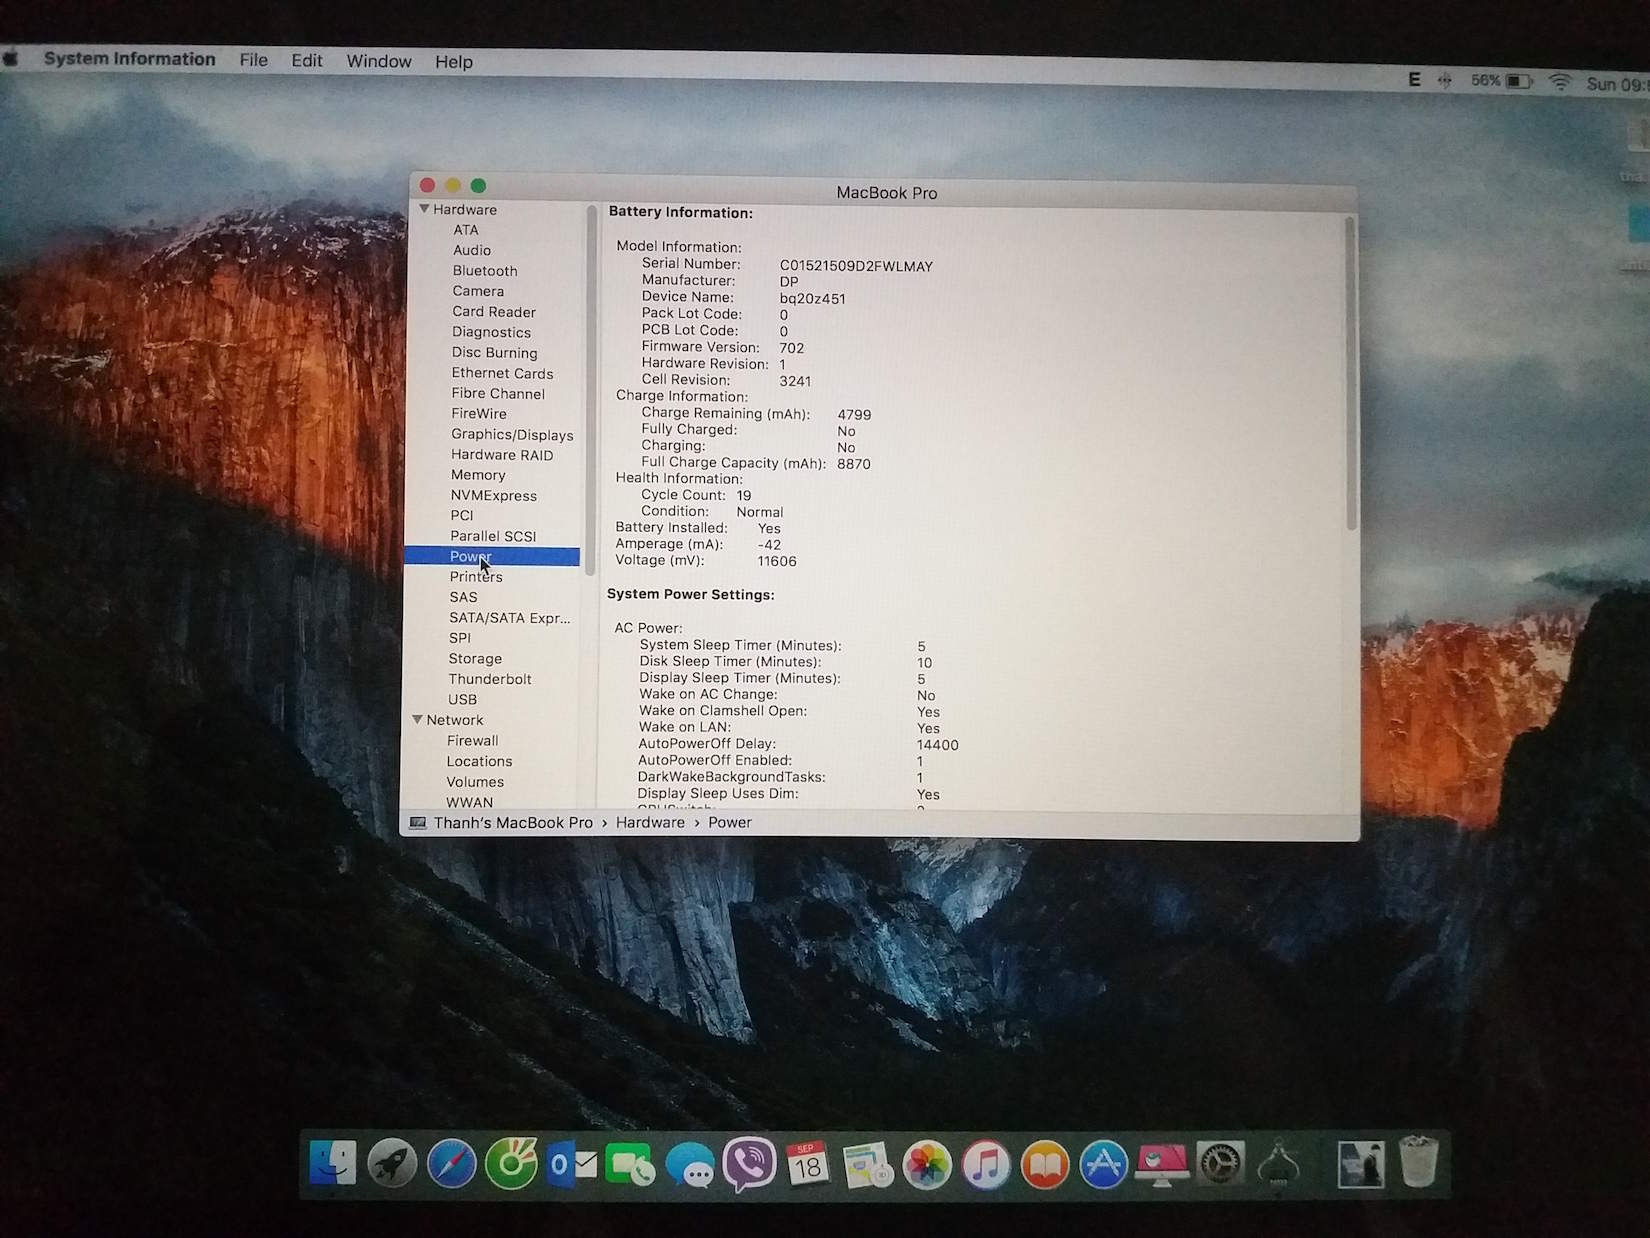This screenshot has width=1650, height=1238.
Task: Open CleanMyMac pink monitor icon
Action: tap(1162, 1166)
